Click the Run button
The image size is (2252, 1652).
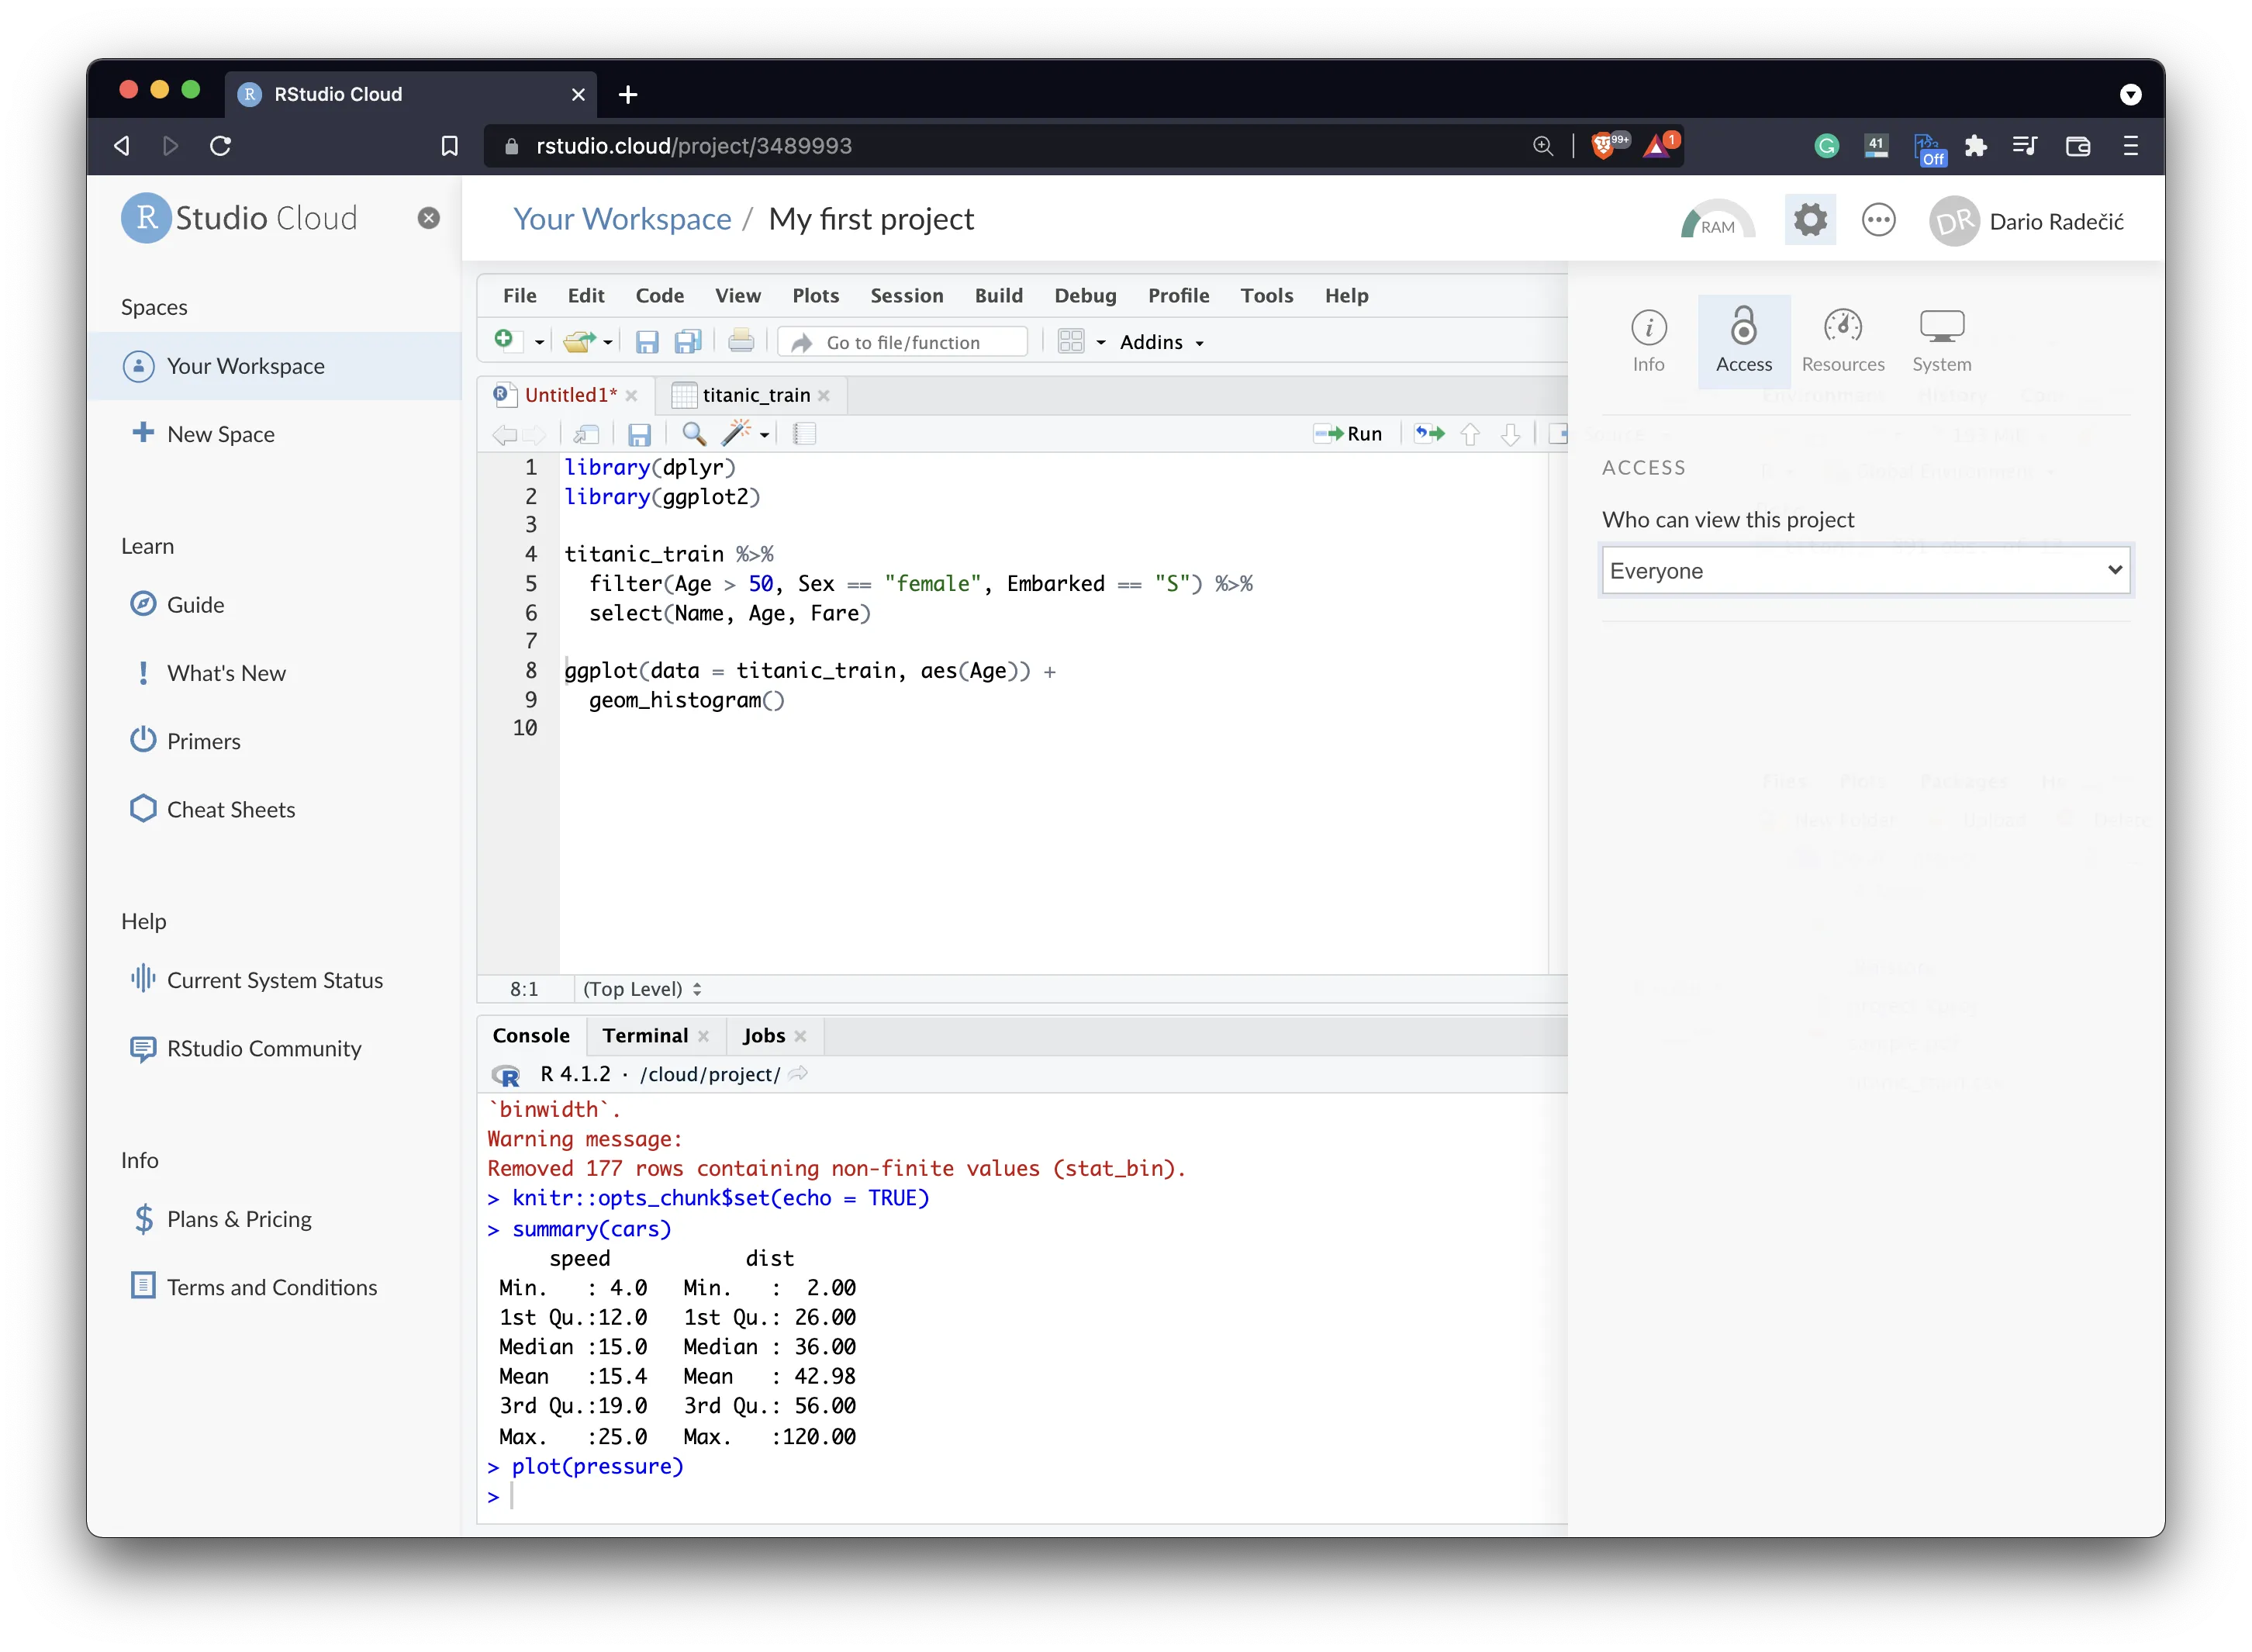pos(1349,434)
